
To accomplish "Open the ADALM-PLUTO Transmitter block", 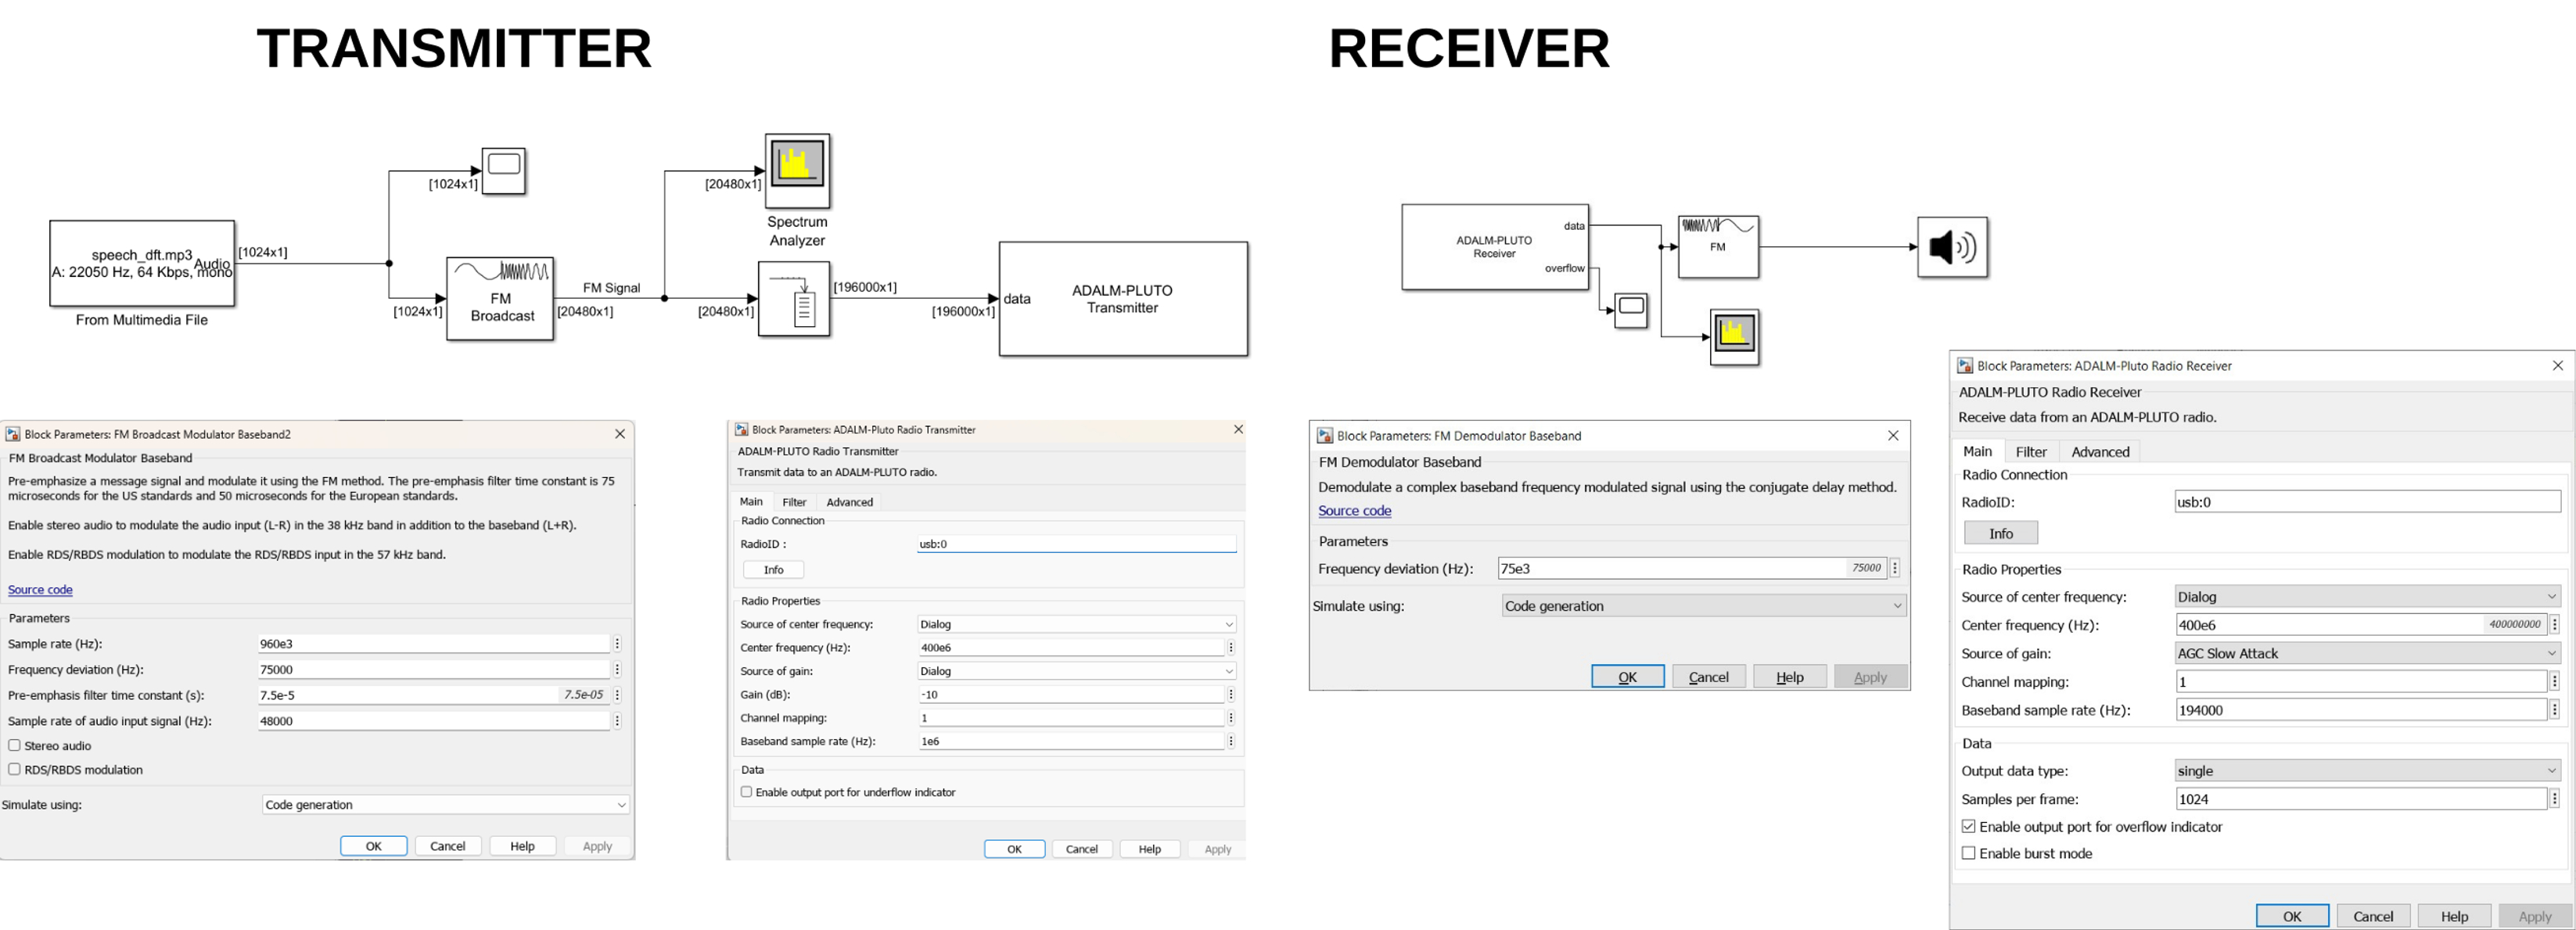I will (1122, 299).
